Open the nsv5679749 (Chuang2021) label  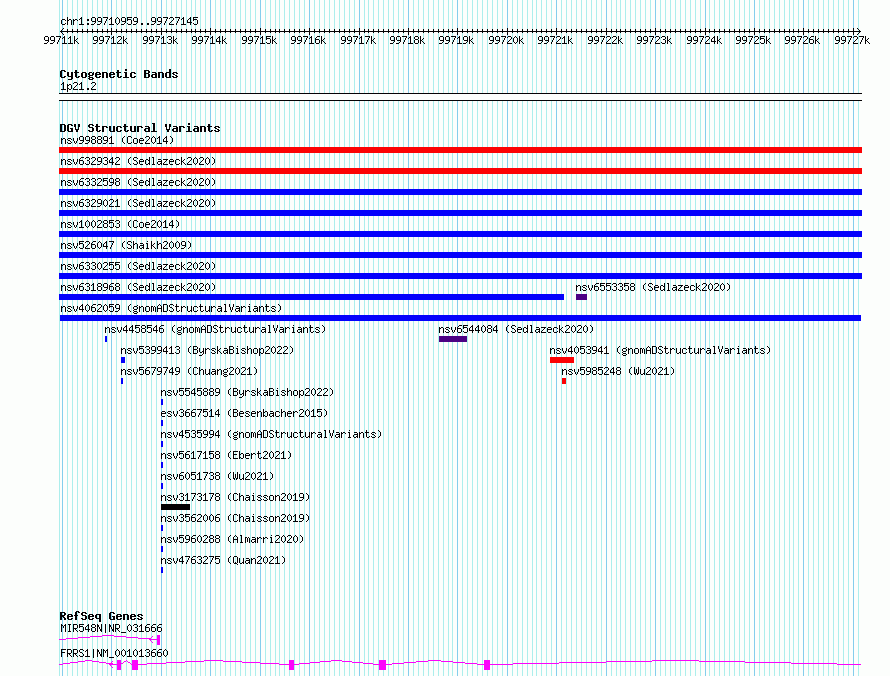[189, 371]
